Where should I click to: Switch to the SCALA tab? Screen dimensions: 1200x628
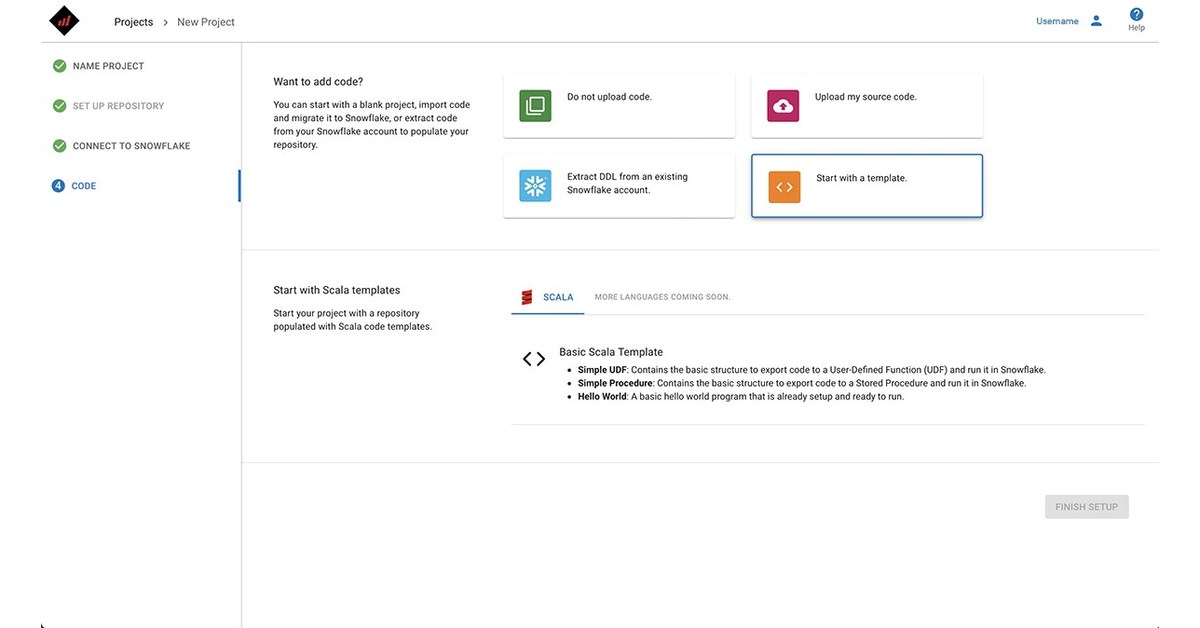[x=557, y=296]
